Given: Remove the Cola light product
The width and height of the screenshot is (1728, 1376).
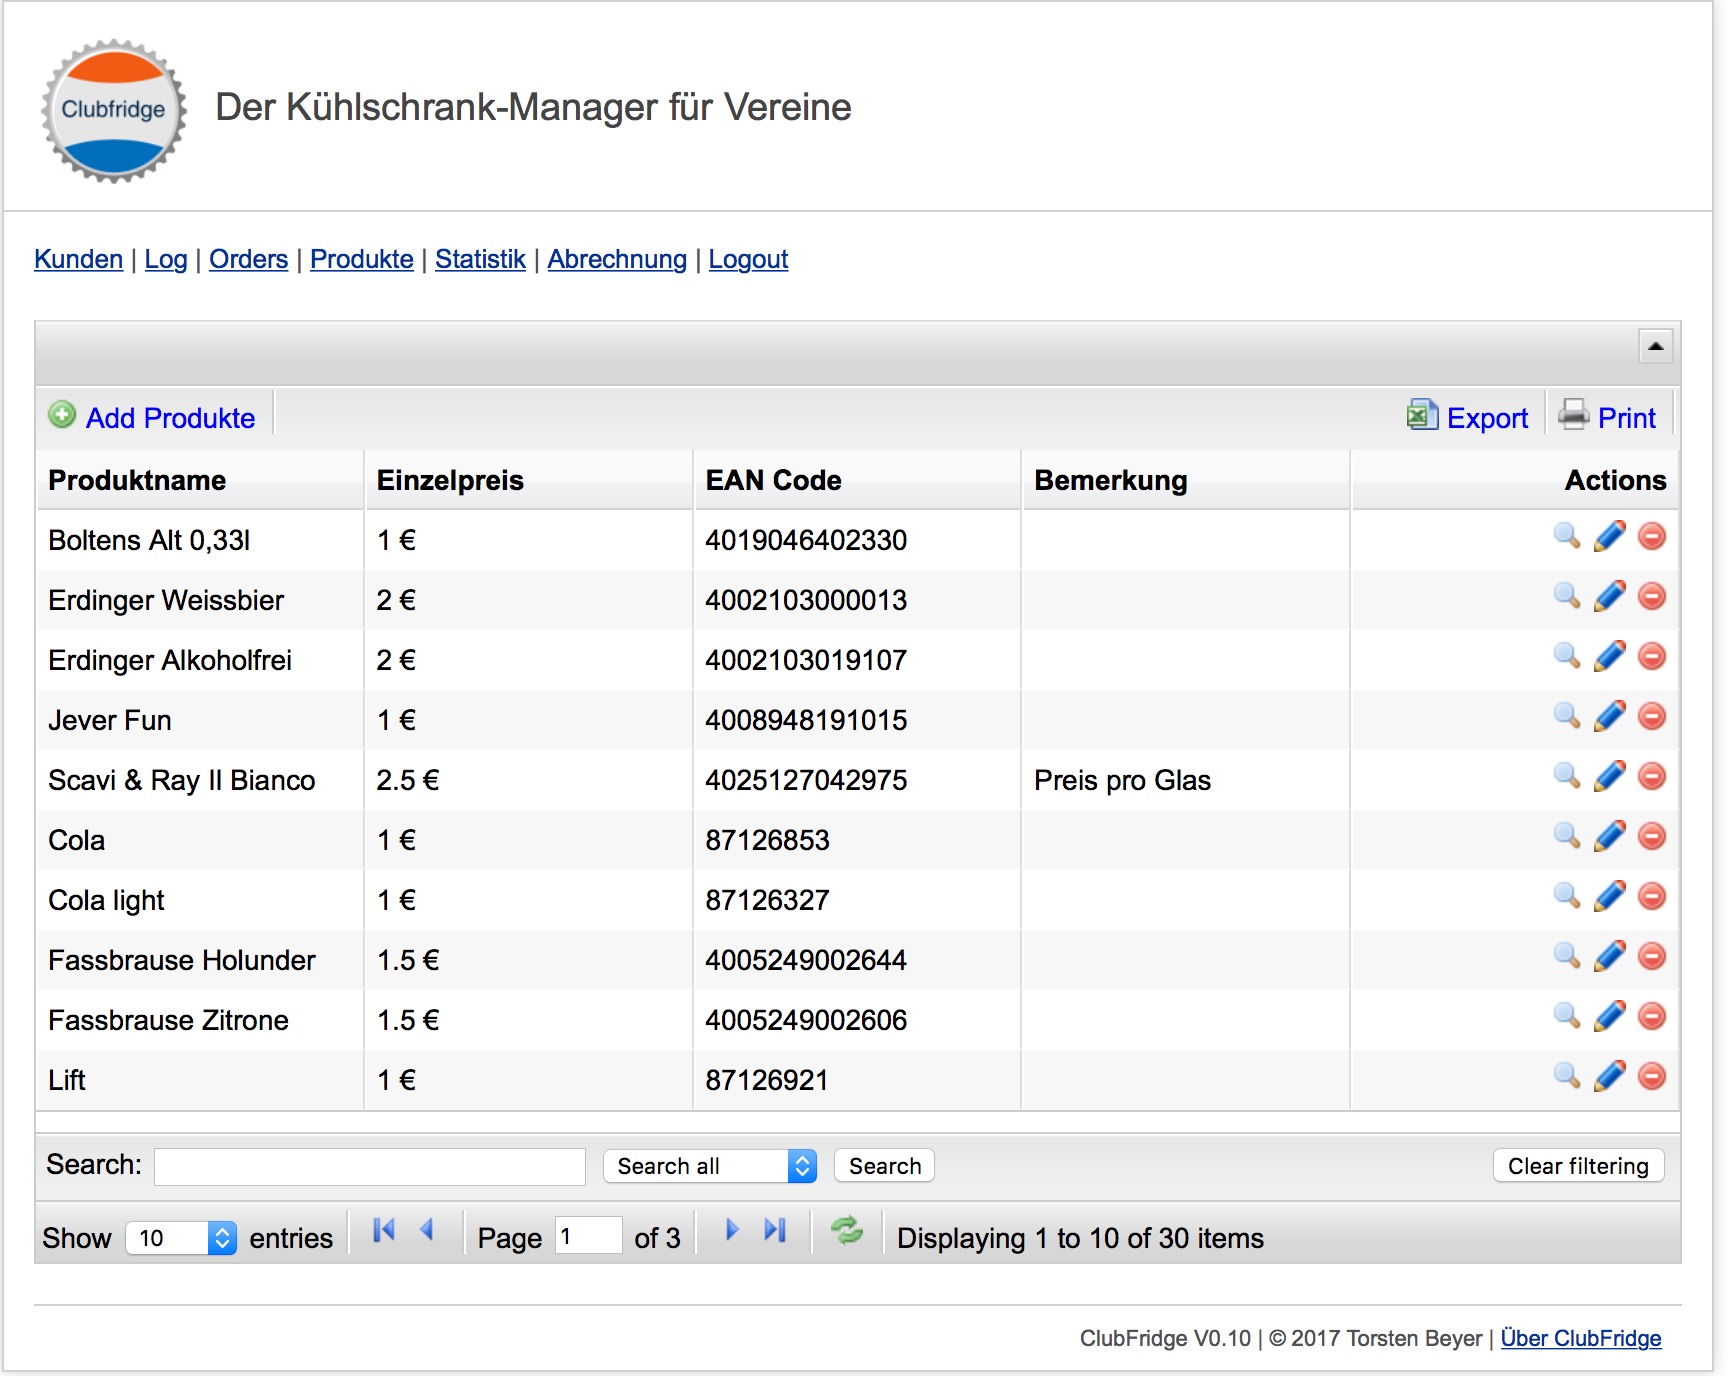Looking at the screenshot, I should tap(1652, 897).
